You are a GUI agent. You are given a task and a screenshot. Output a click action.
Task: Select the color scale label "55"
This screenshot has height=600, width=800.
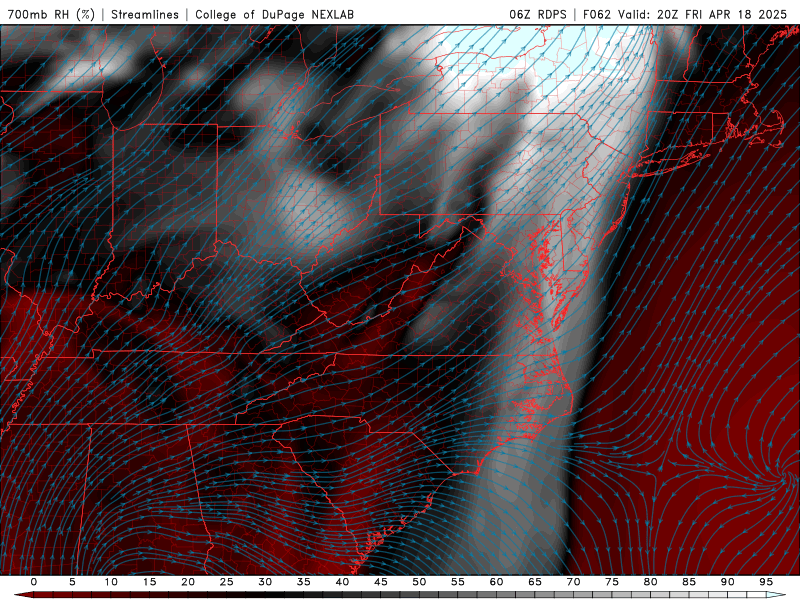point(458,582)
